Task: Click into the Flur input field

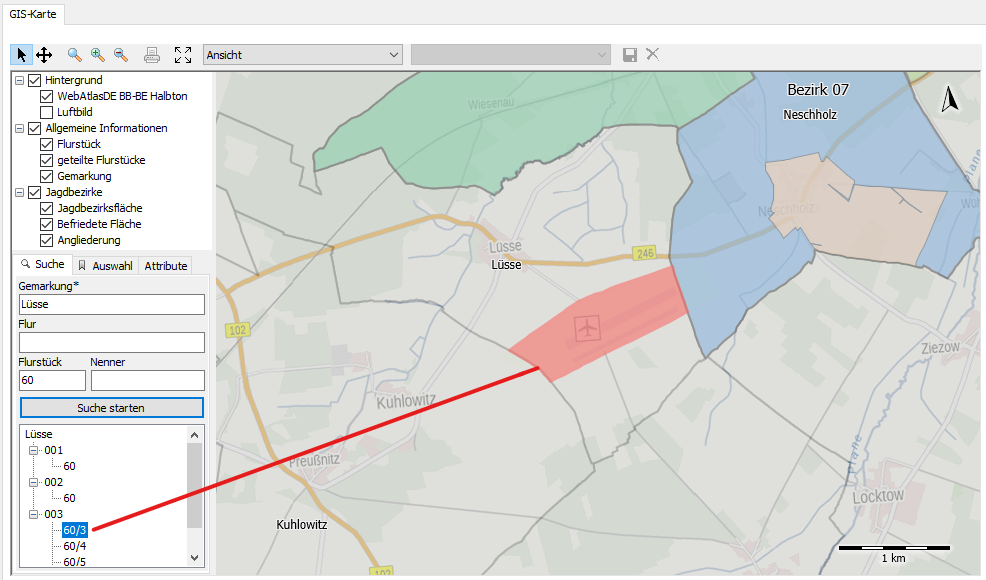Action: (x=111, y=343)
